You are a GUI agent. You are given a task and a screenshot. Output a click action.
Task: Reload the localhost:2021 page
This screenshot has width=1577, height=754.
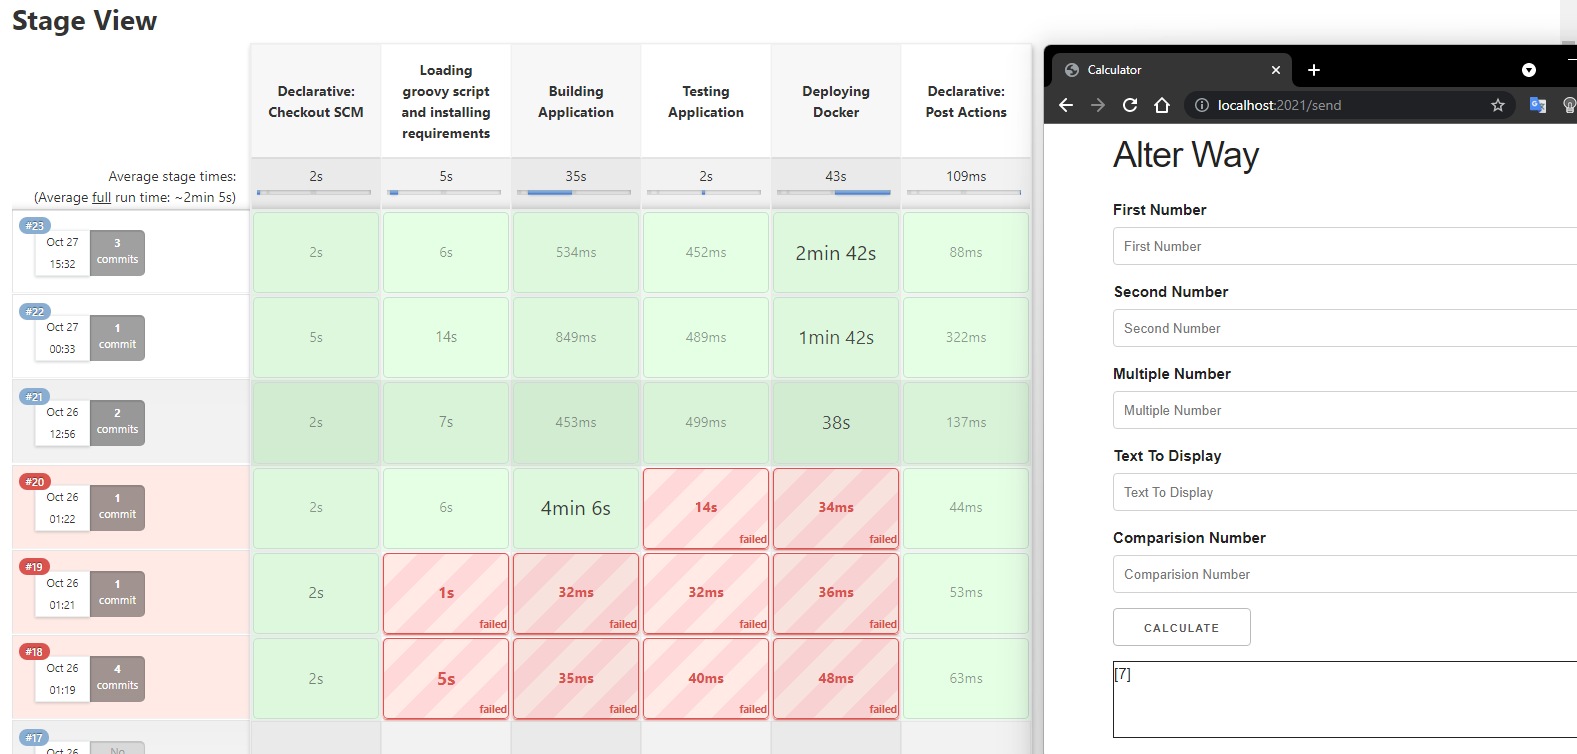(1130, 105)
